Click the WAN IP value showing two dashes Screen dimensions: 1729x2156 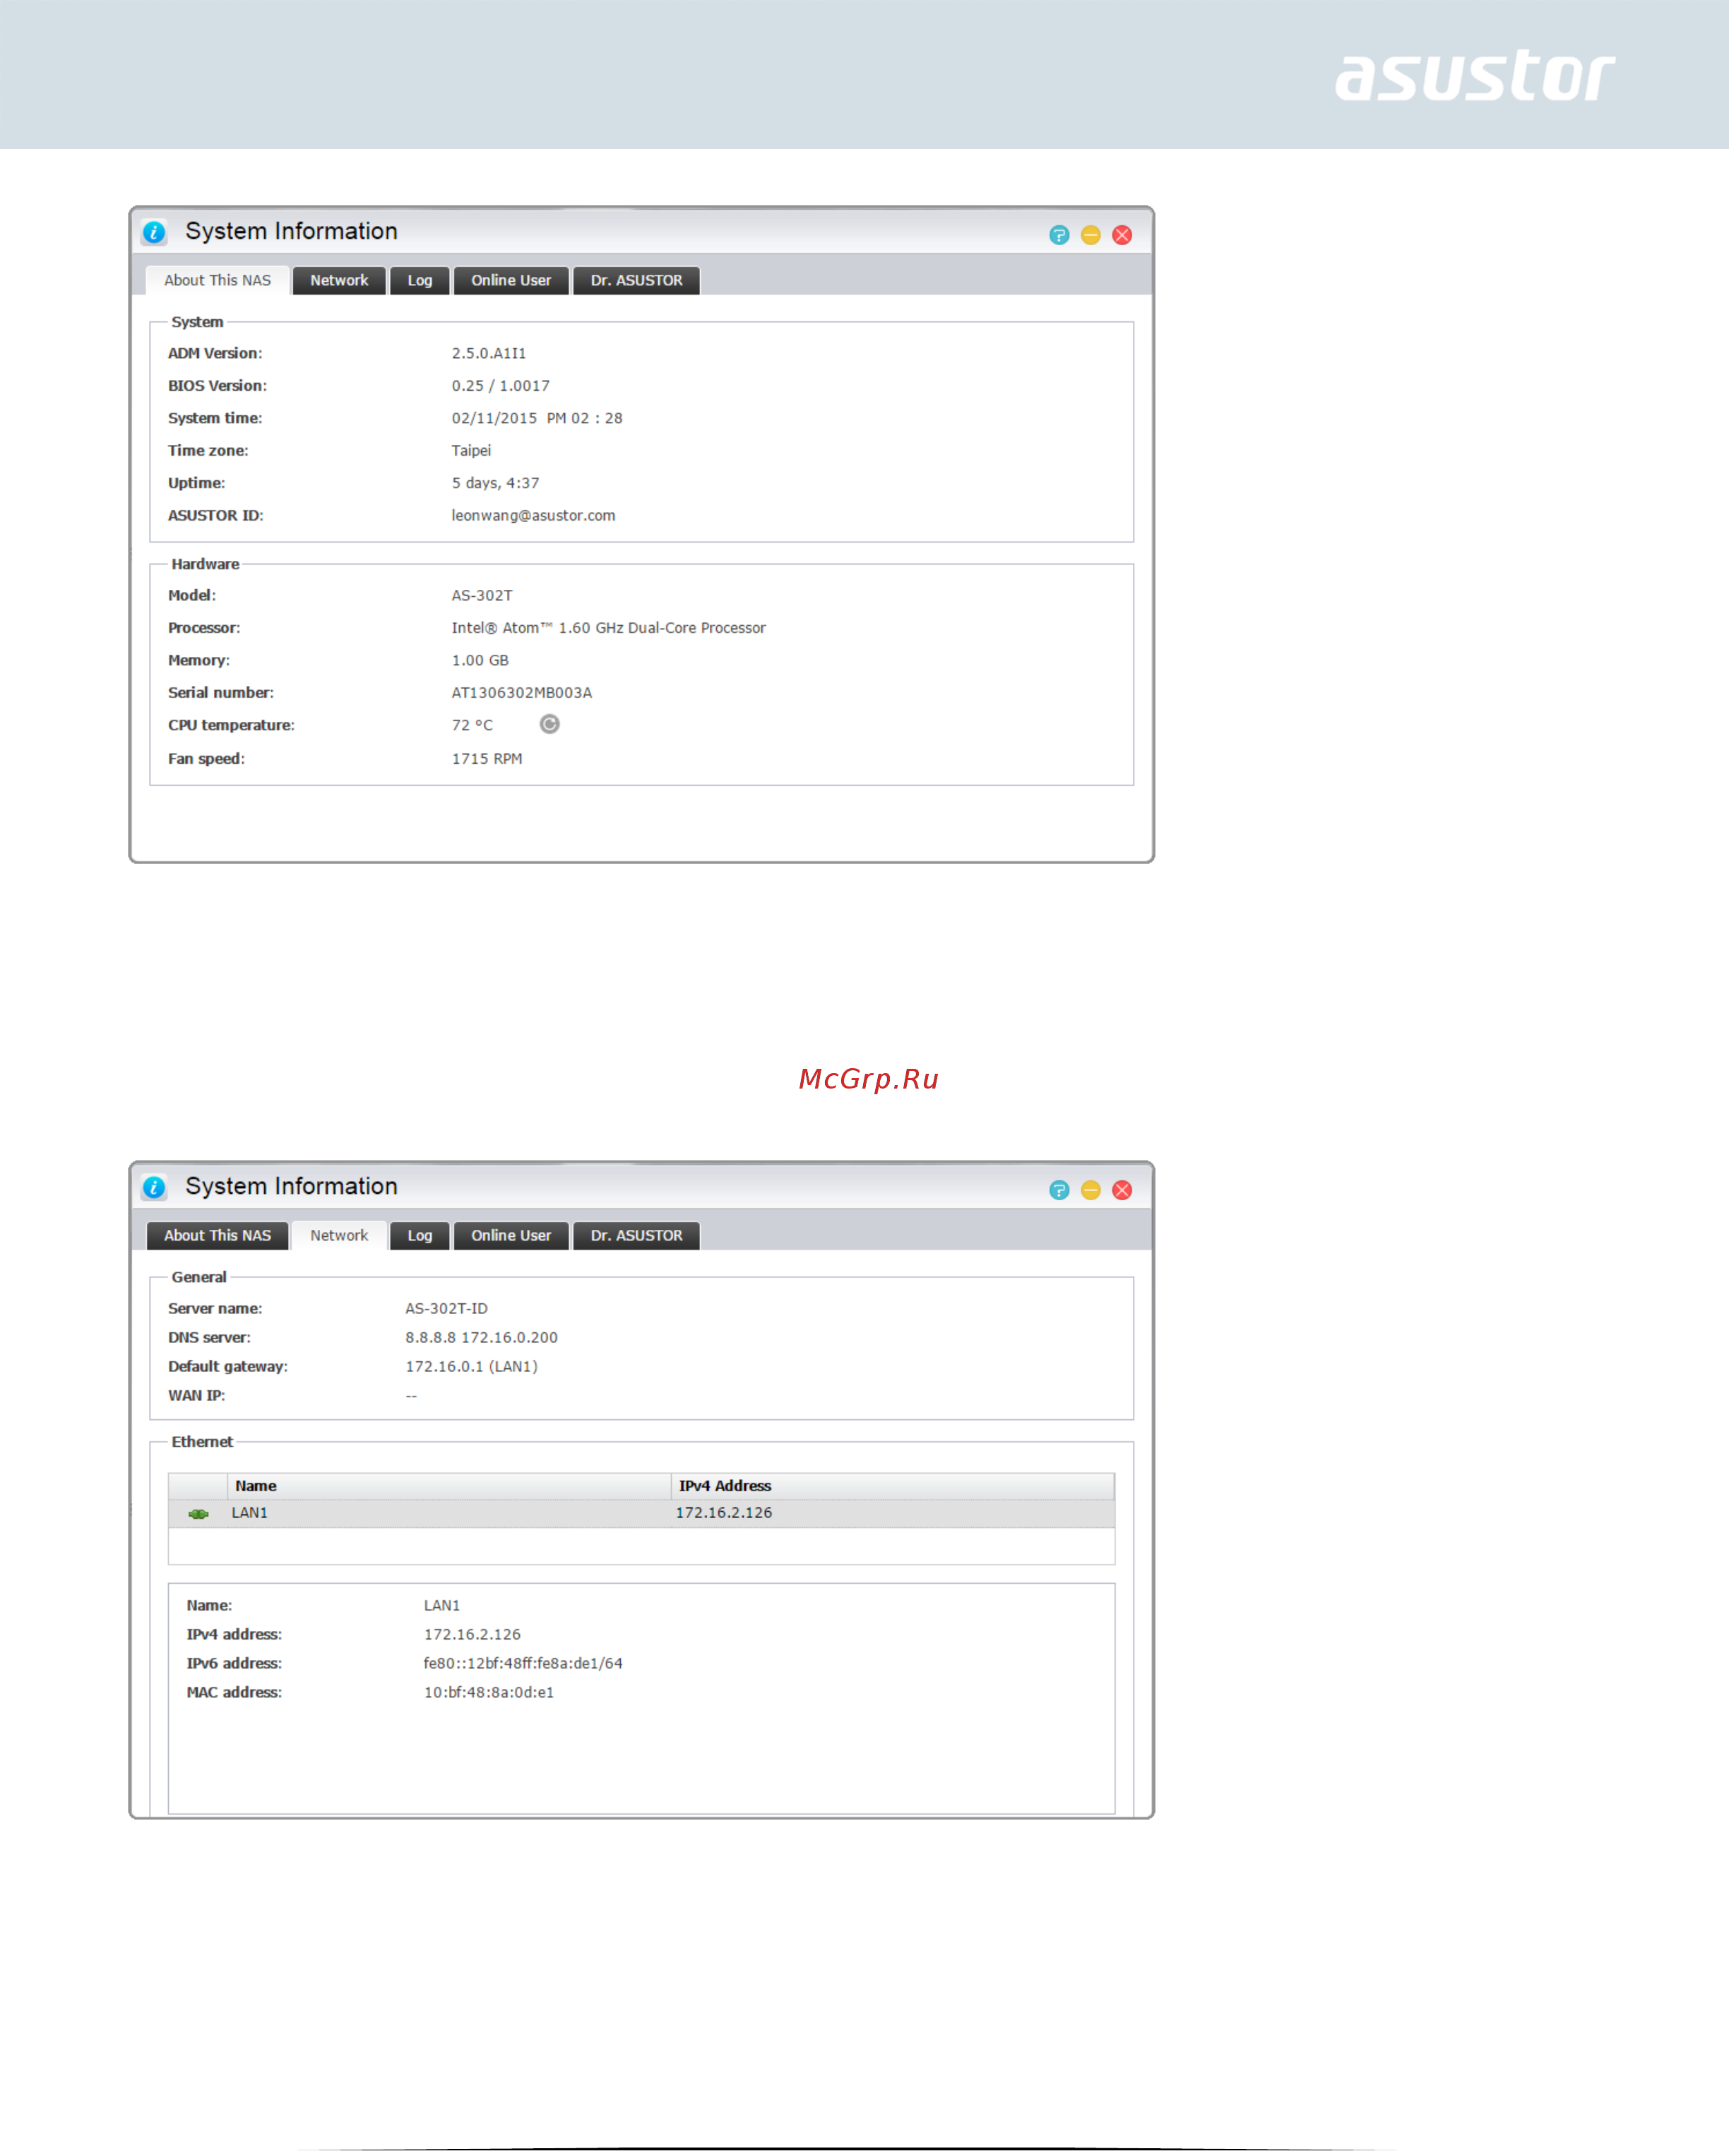[x=411, y=1396]
